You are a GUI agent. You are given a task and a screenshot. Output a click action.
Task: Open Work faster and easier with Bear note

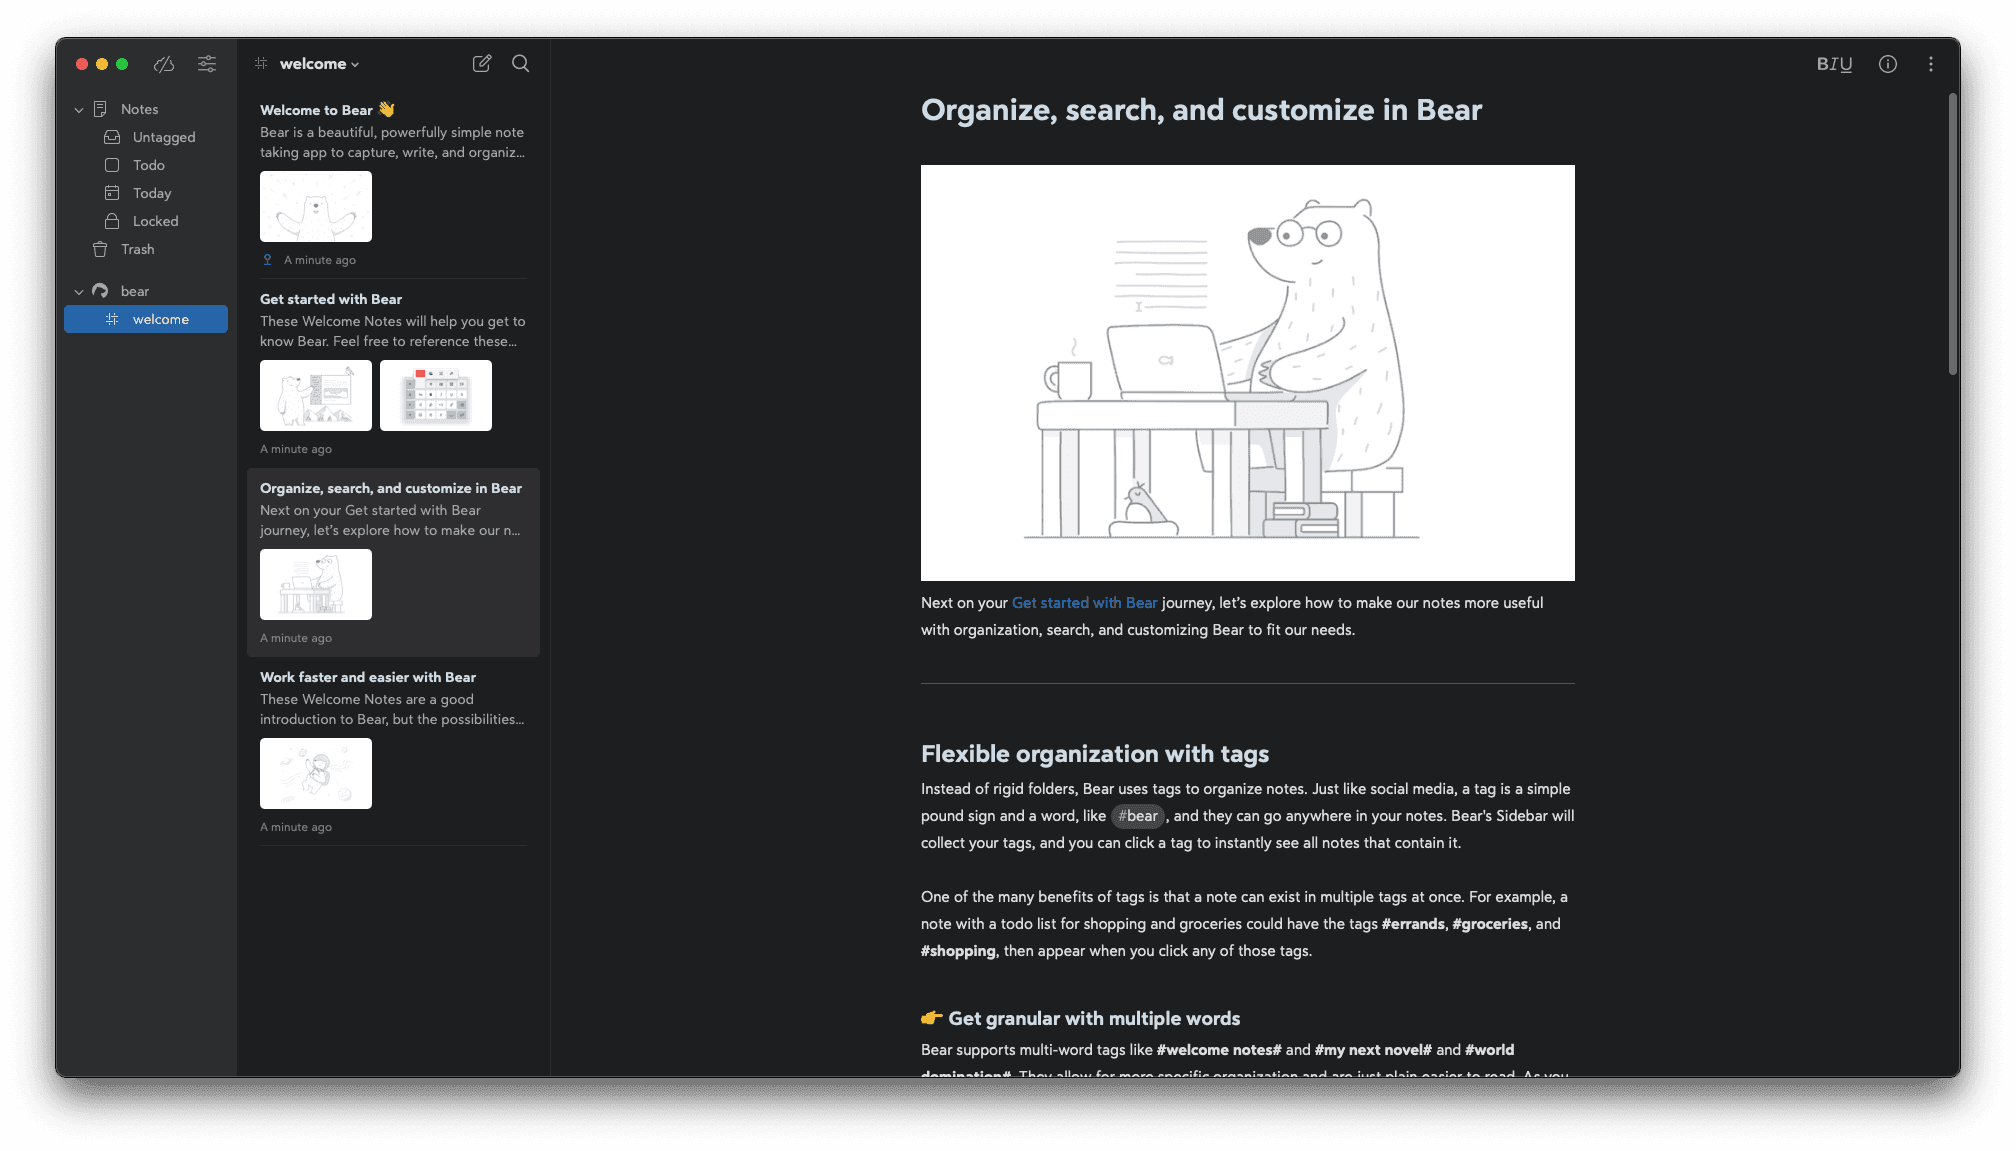coord(393,751)
